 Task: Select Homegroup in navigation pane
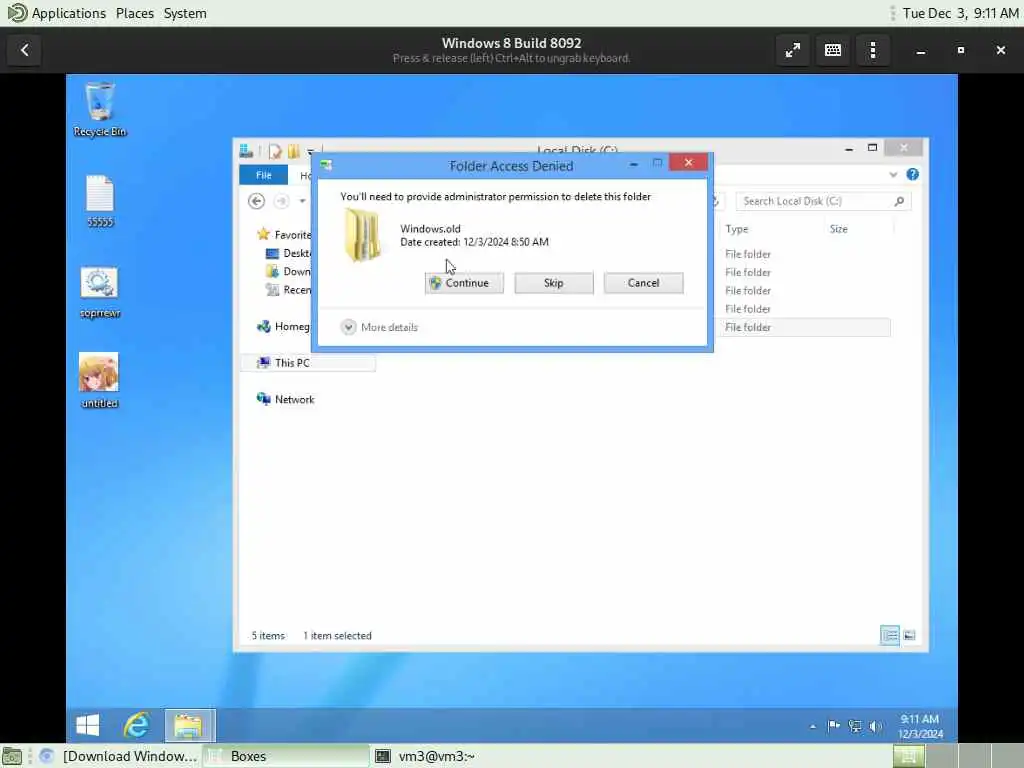(x=283, y=327)
